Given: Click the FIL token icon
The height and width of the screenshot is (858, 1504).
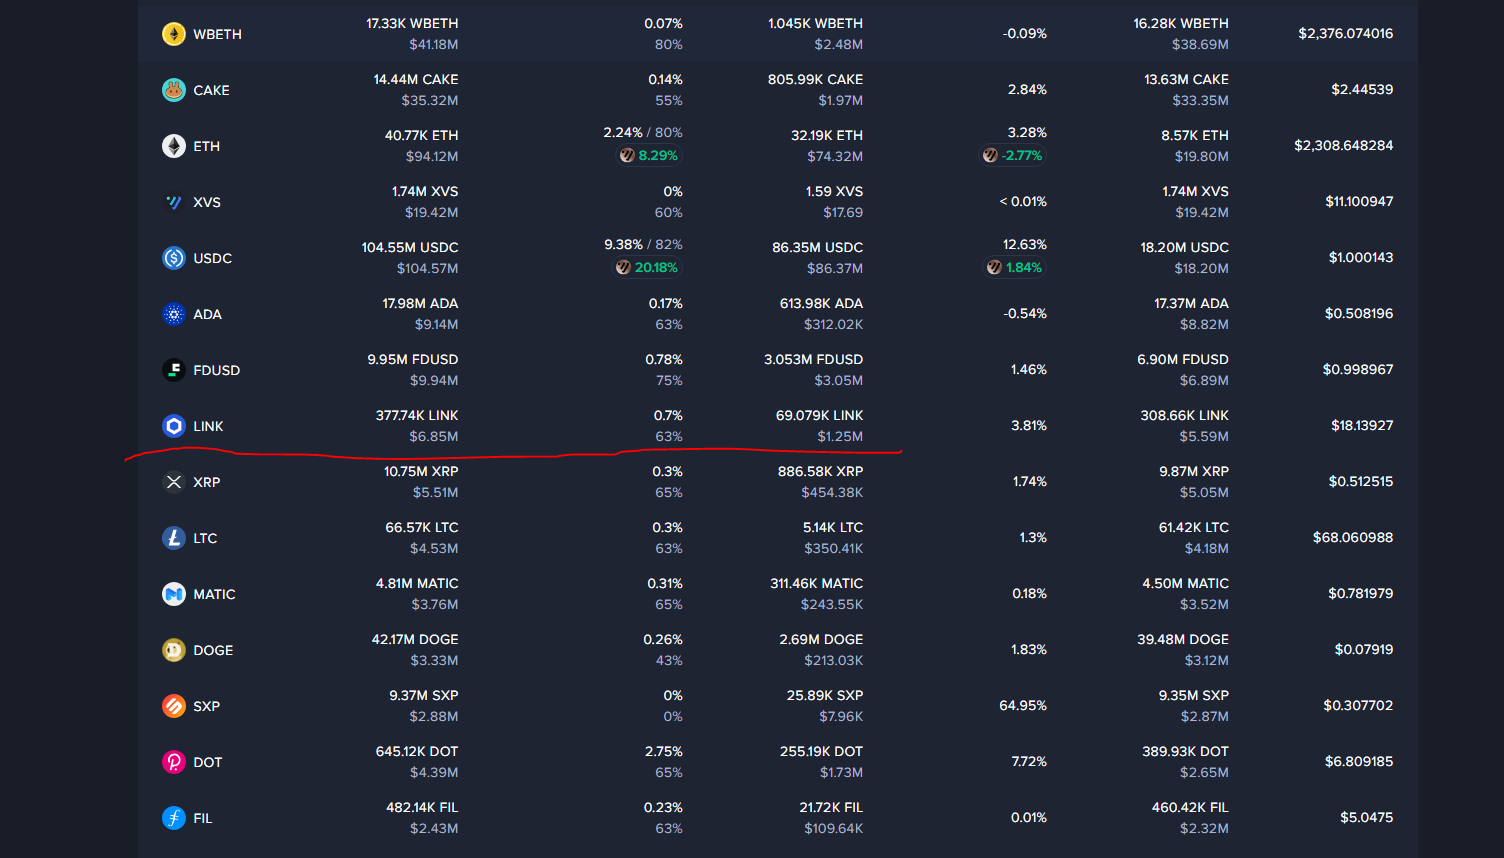Looking at the screenshot, I should tap(174, 818).
